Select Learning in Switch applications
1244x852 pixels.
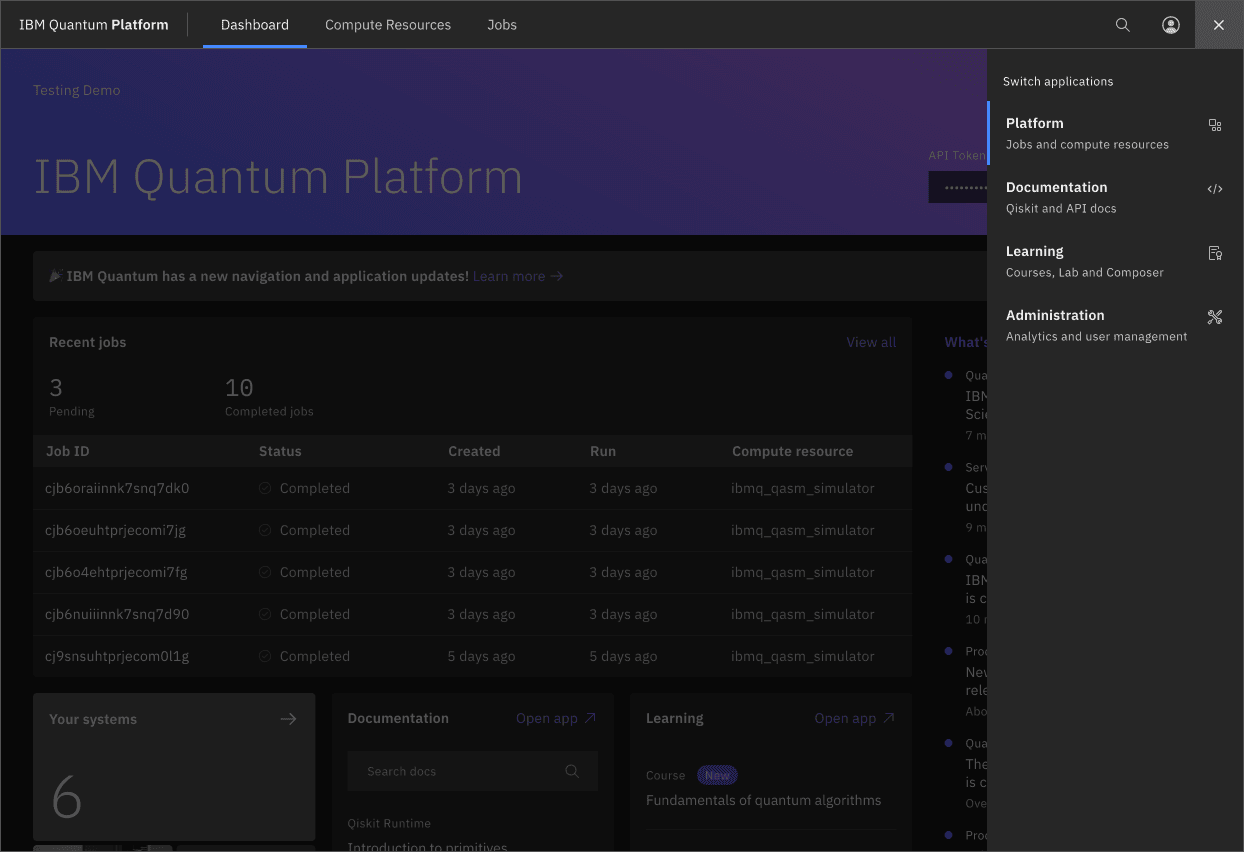[1115, 261]
